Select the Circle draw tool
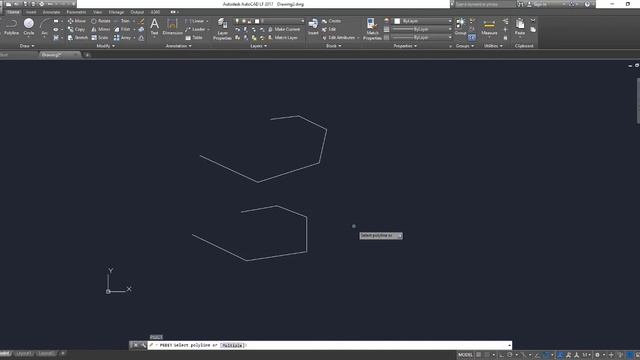 (29, 27)
